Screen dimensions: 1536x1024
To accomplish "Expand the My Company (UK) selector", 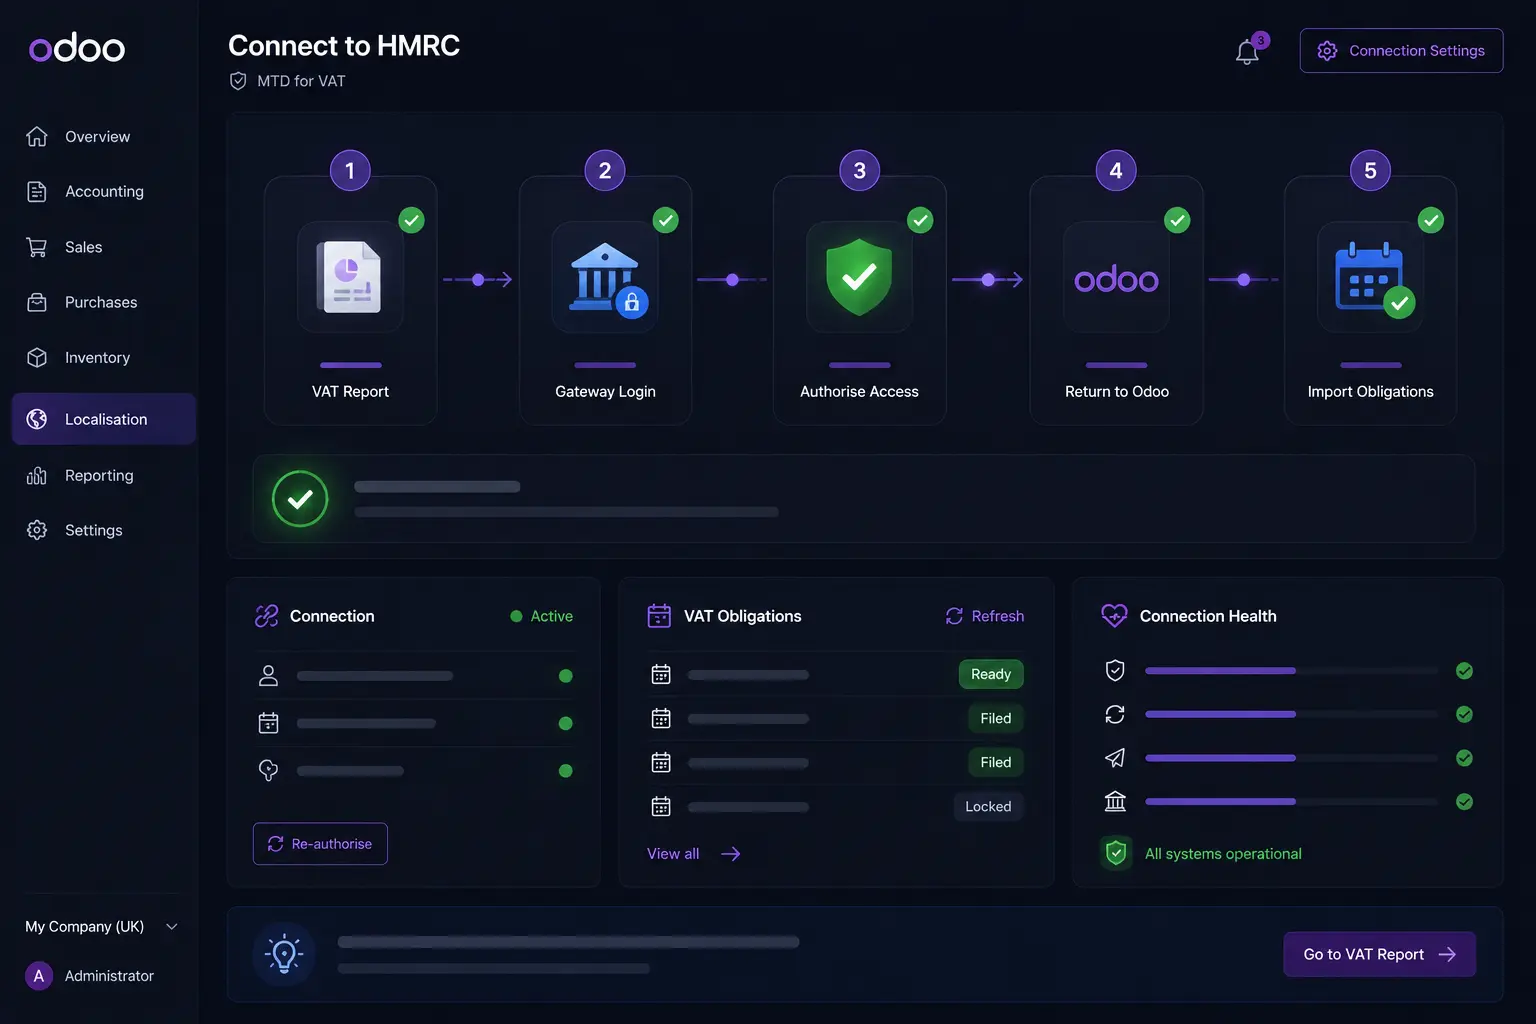I will [101, 927].
